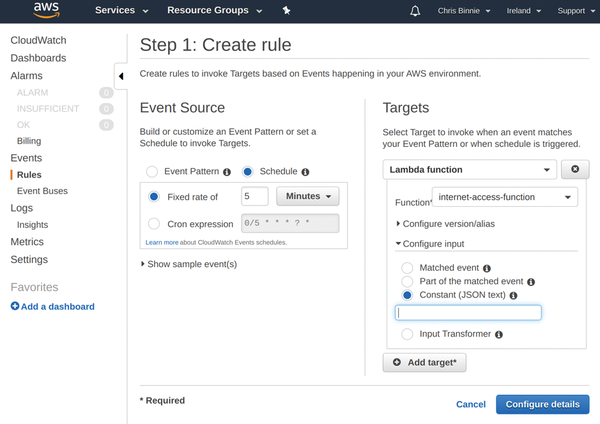The width and height of the screenshot is (600, 424).
Task: Open the Minutes unit dropdown
Action: [308, 196]
